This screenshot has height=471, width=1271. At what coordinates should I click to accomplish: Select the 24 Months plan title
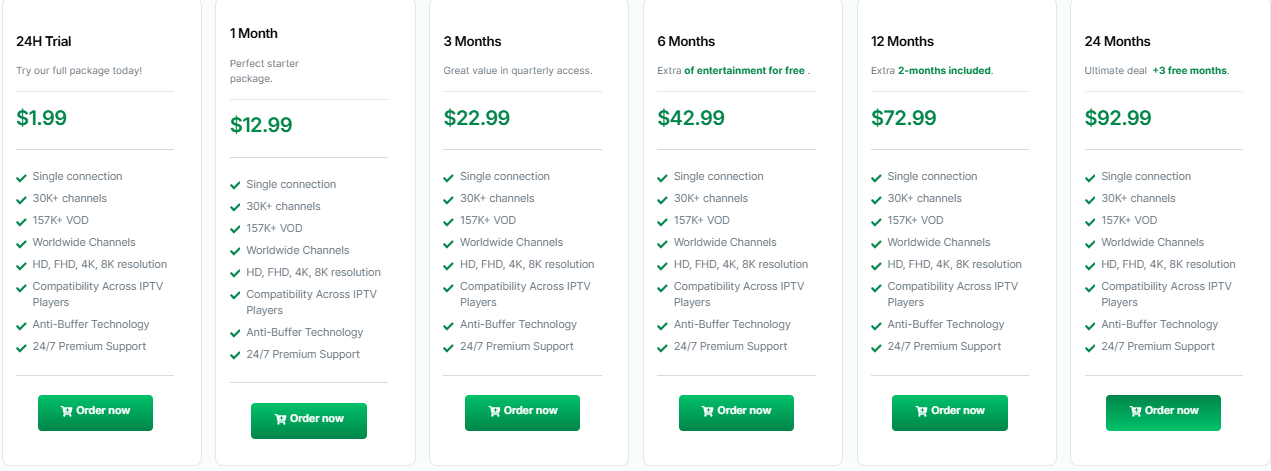(1117, 42)
